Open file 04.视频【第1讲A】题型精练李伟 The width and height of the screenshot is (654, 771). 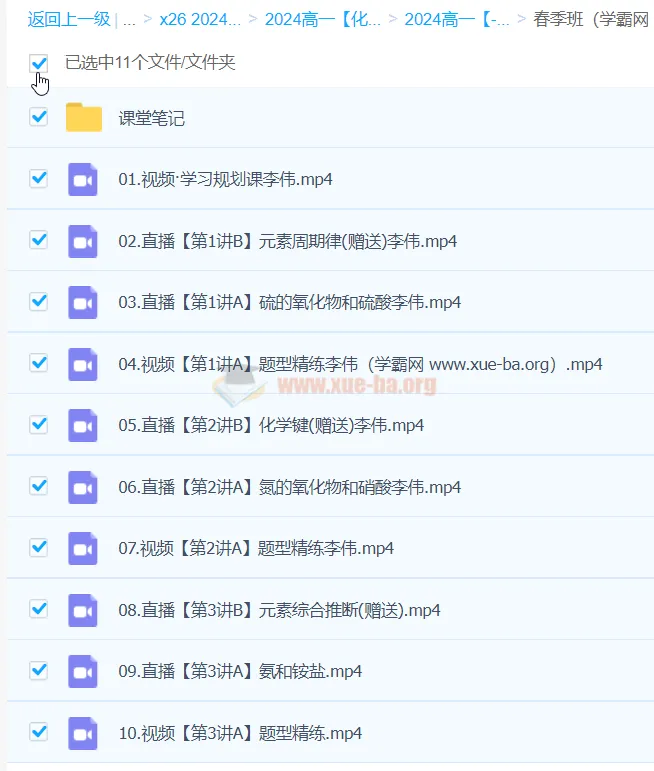360,364
